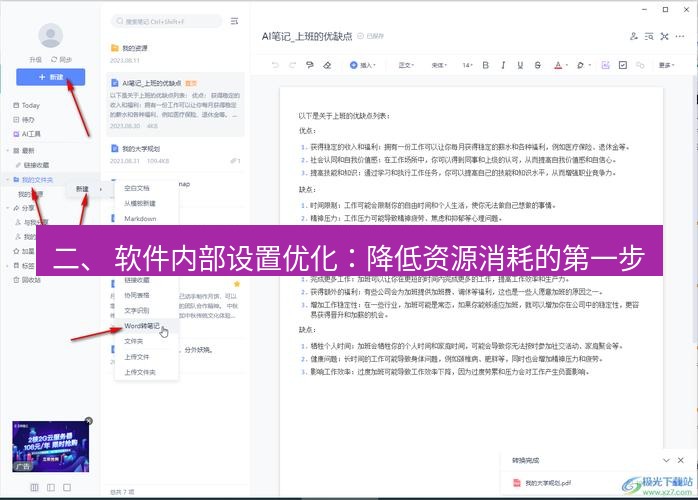Insert a to-do checkbox from the toolbar
698x500 pixels.
coord(623,65)
